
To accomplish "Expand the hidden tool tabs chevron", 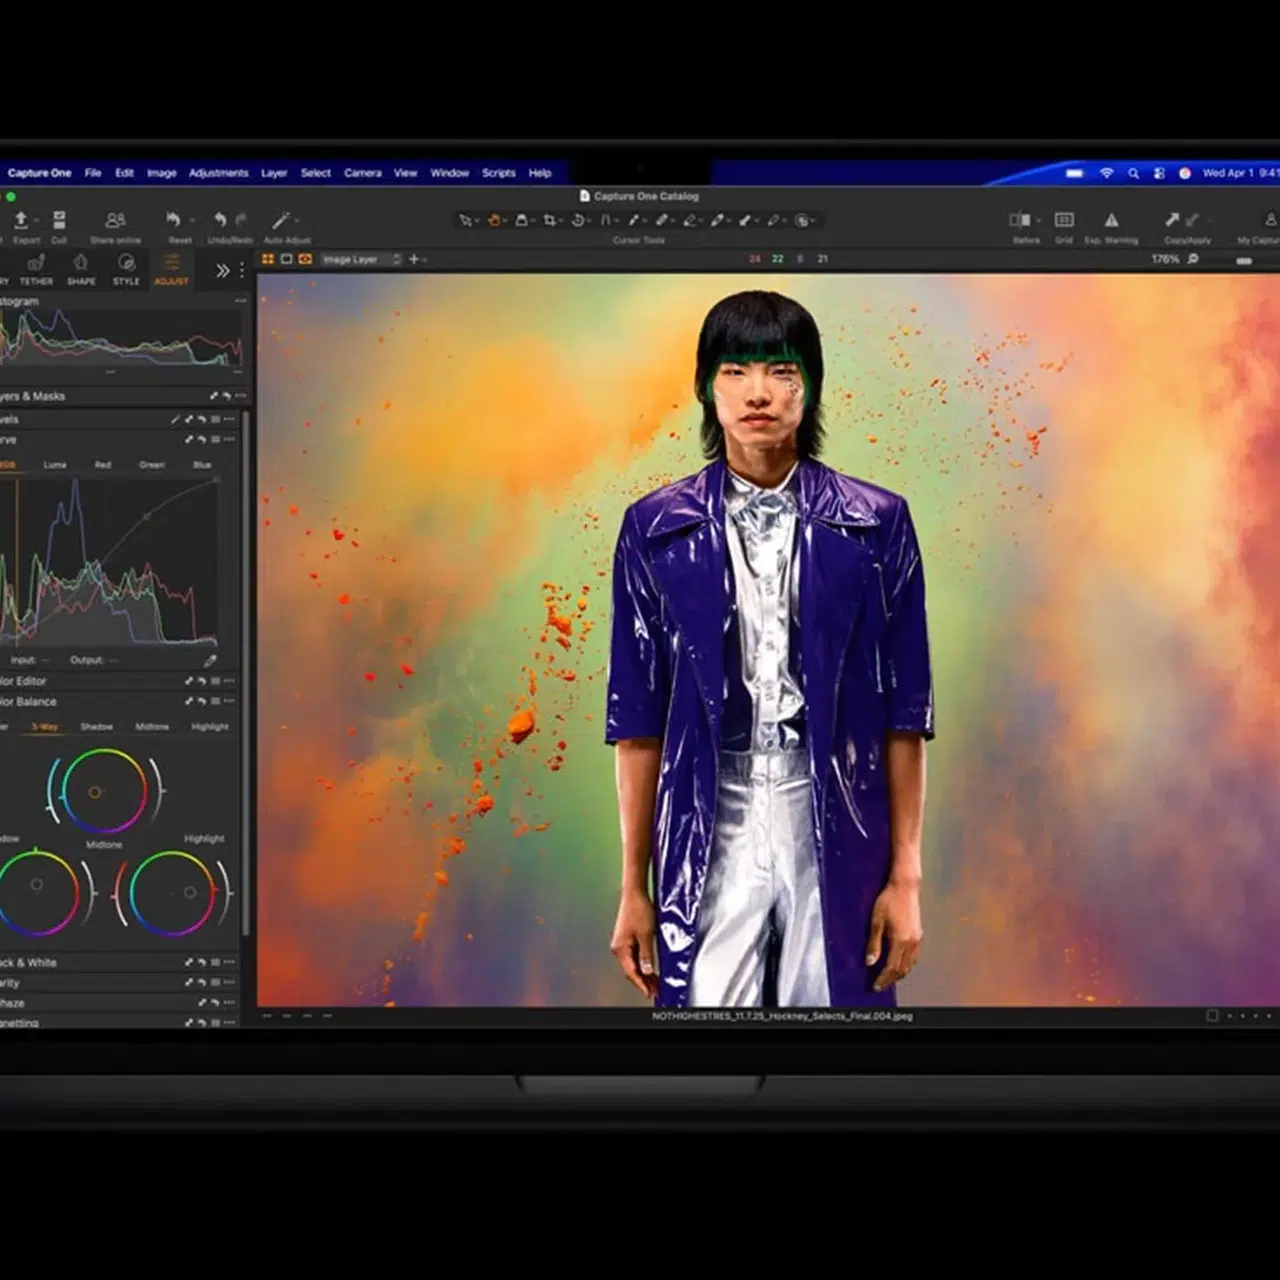I will click(x=222, y=270).
